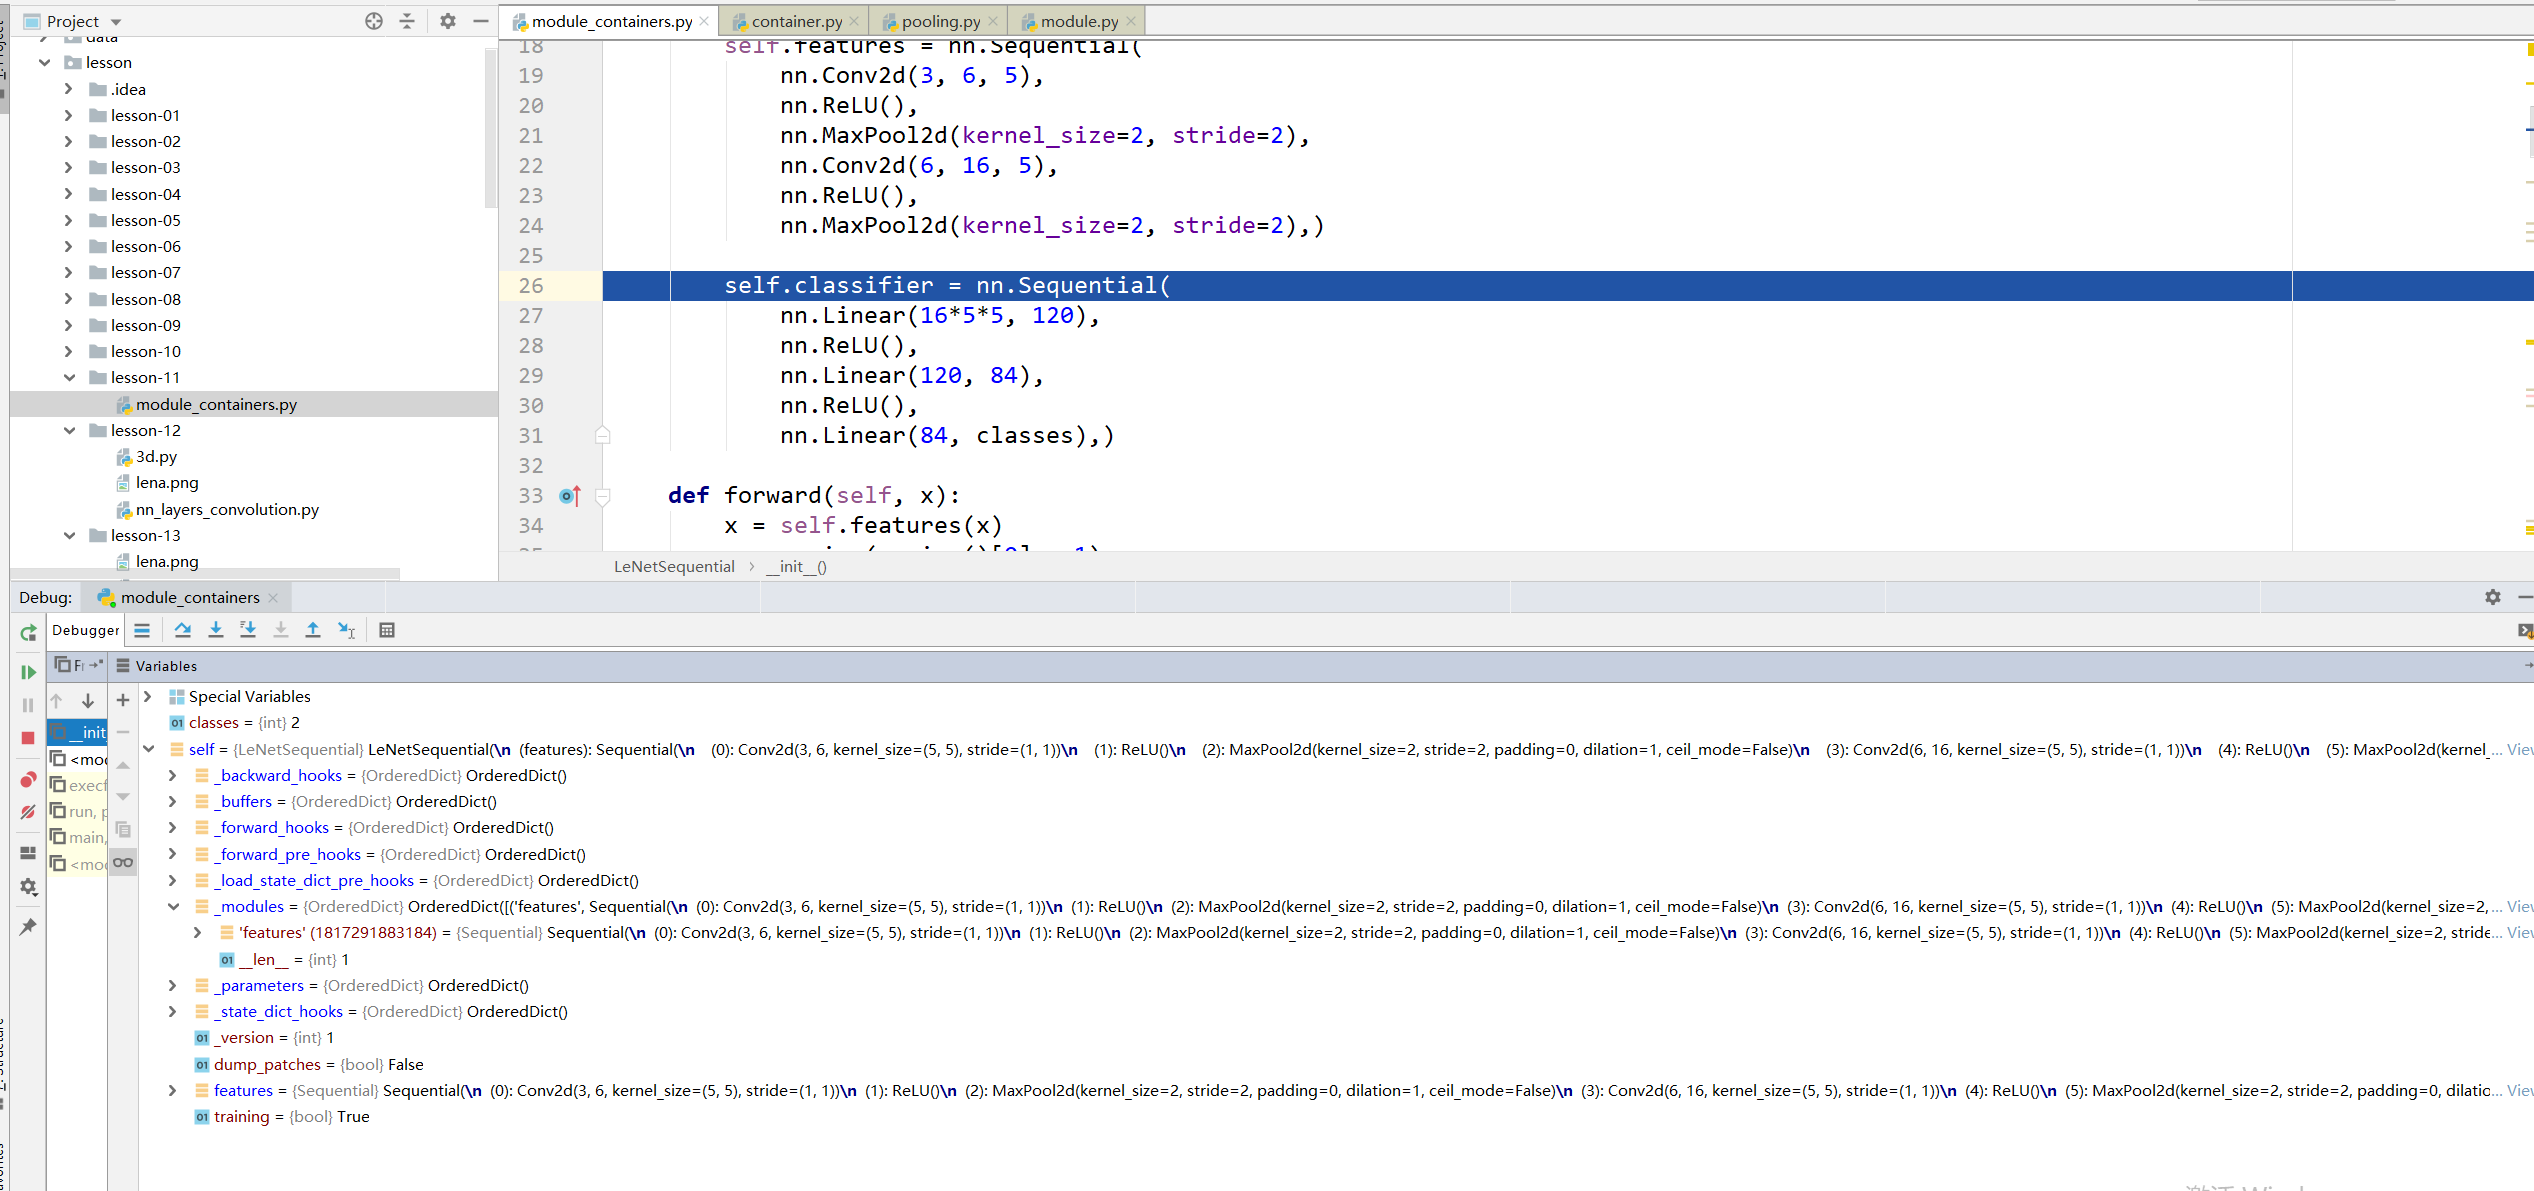Expand the lesson-05 folder
The height and width of the screenshot is (1191, 2534).
pos(68,220)
